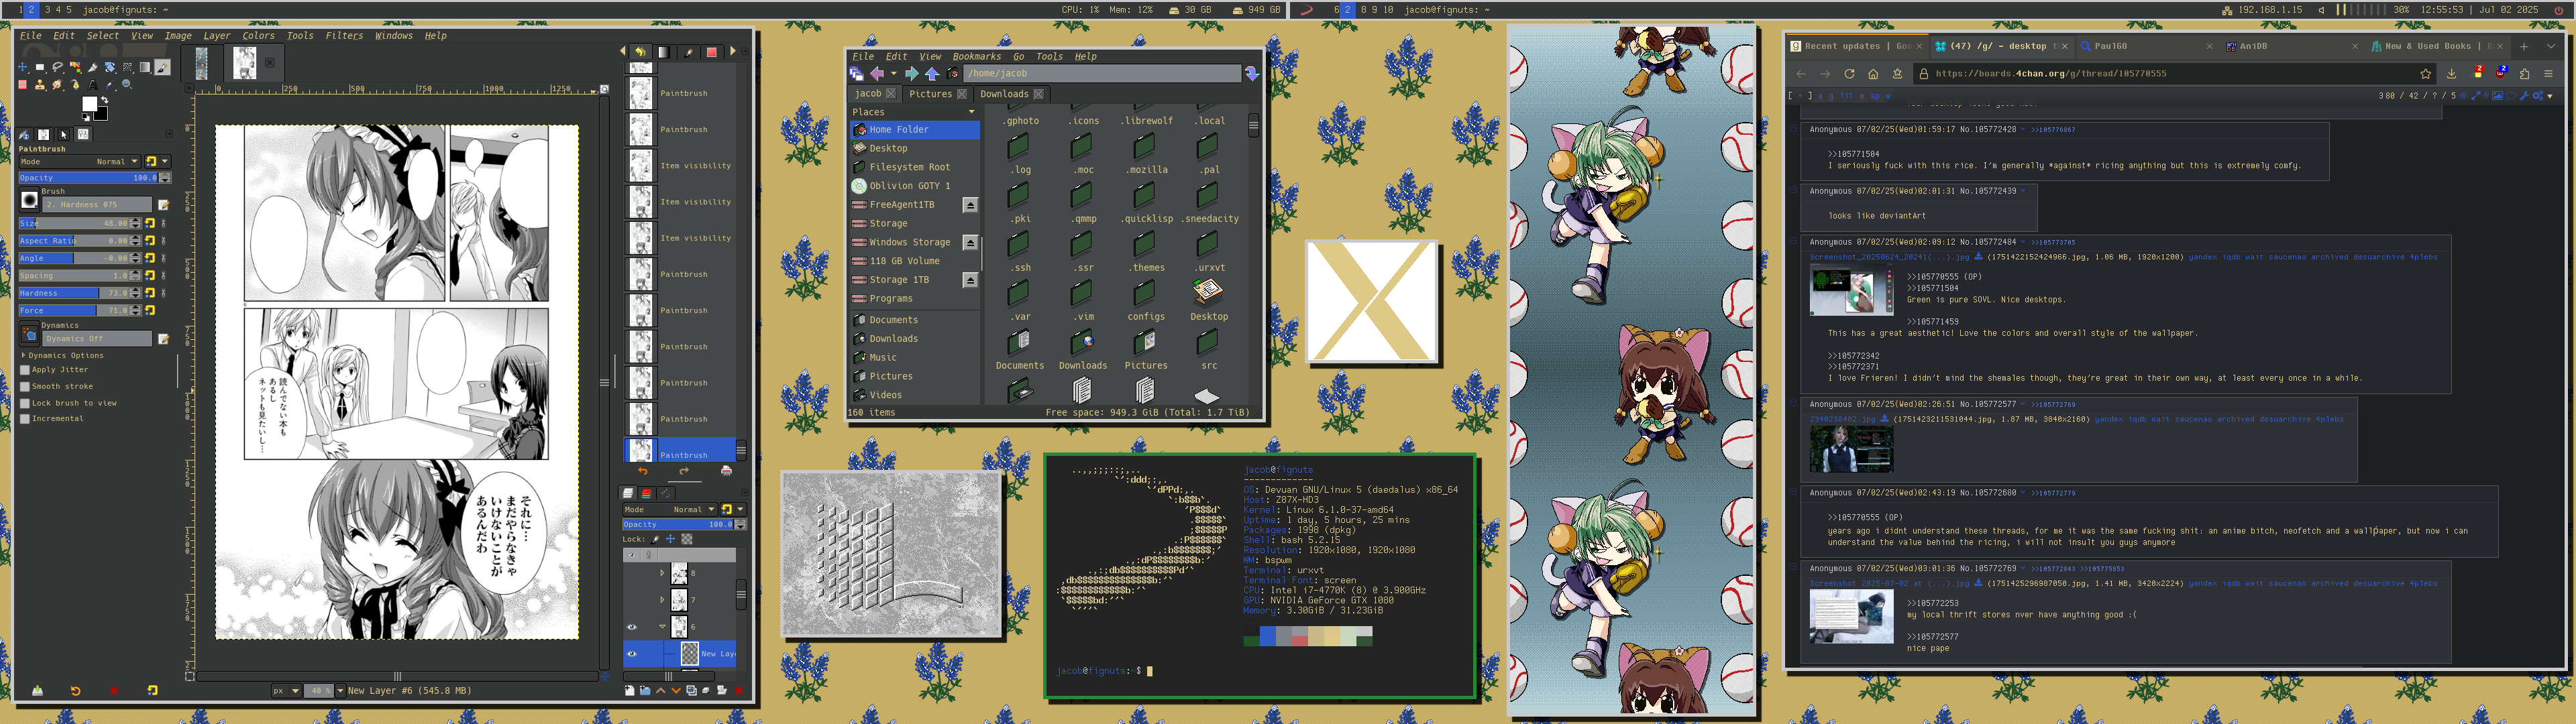The image size is (2576, 724).
Task: Open brush editor for 2. Hardness 075
Action: (164, 205)
